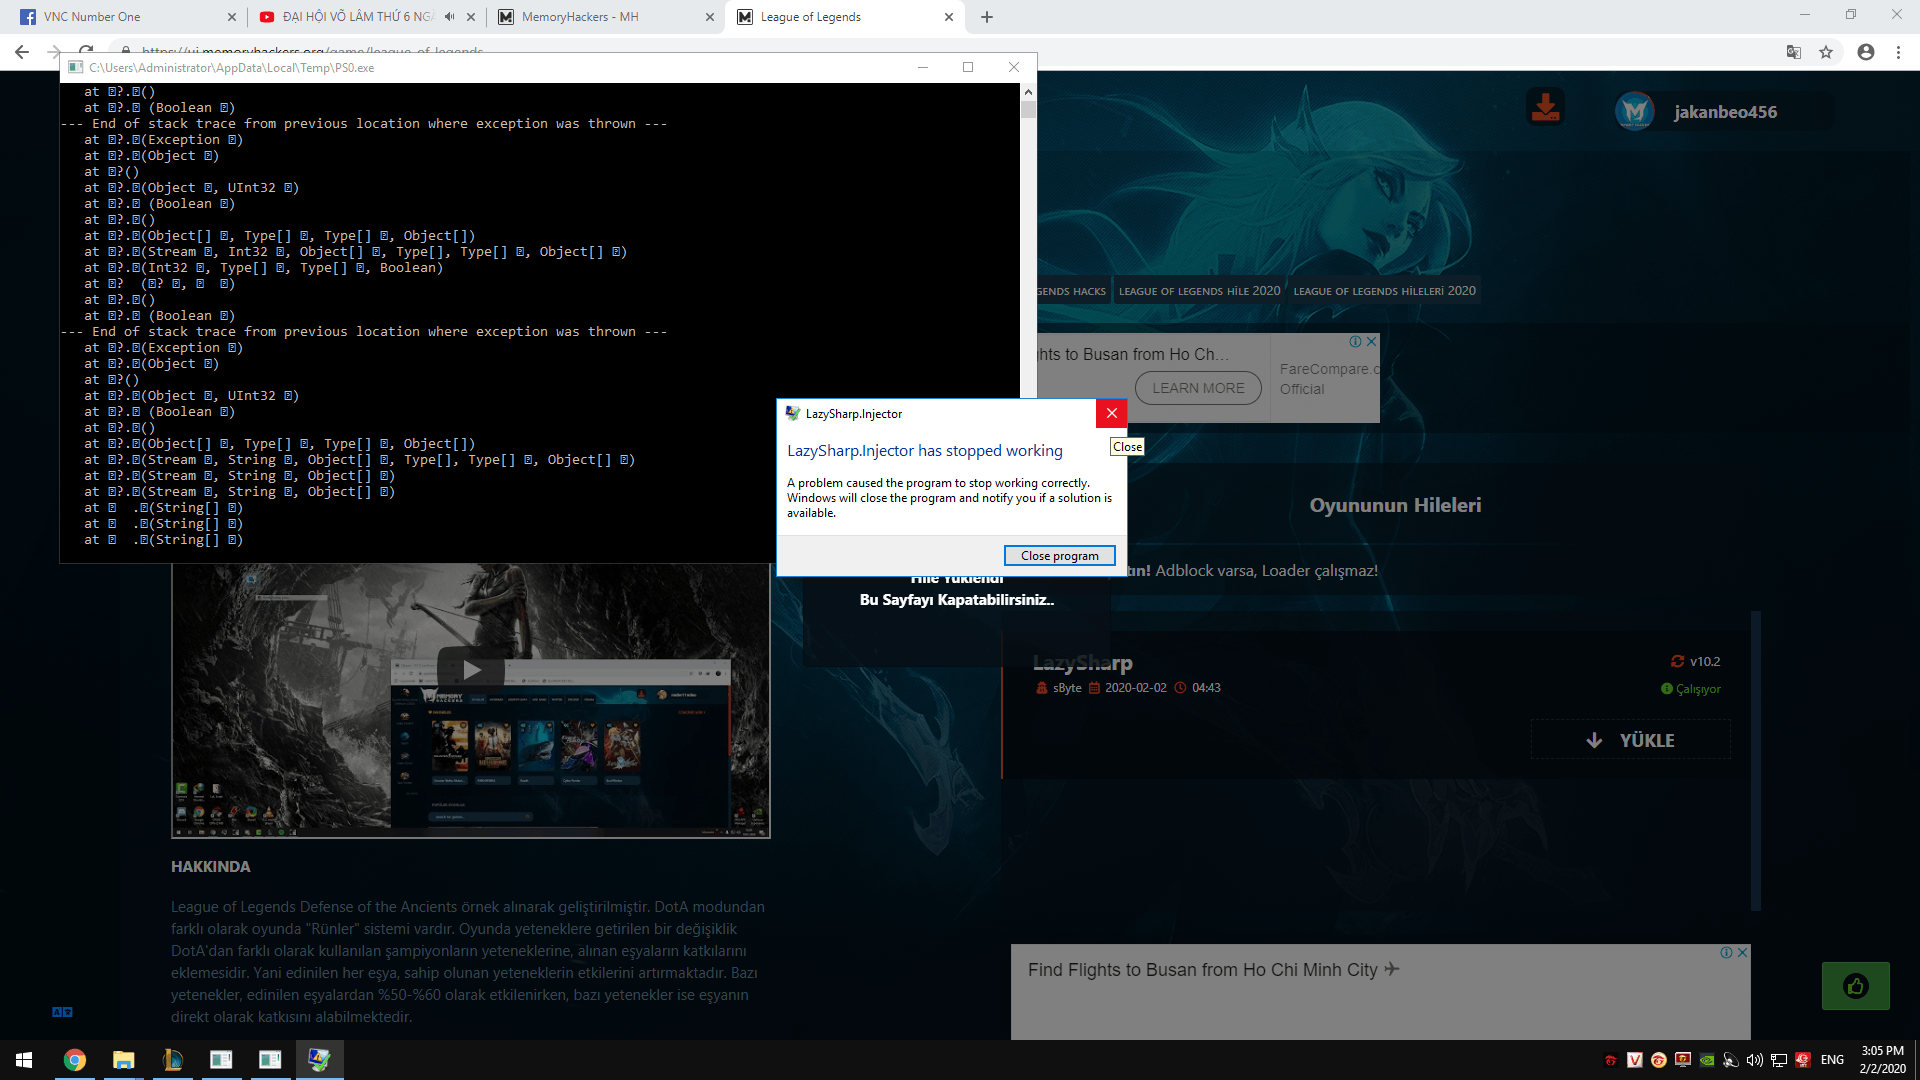Screen dimensions: 1920x1080
Task: Open the Chrome three-dot menu
Action: point(1898,52)
